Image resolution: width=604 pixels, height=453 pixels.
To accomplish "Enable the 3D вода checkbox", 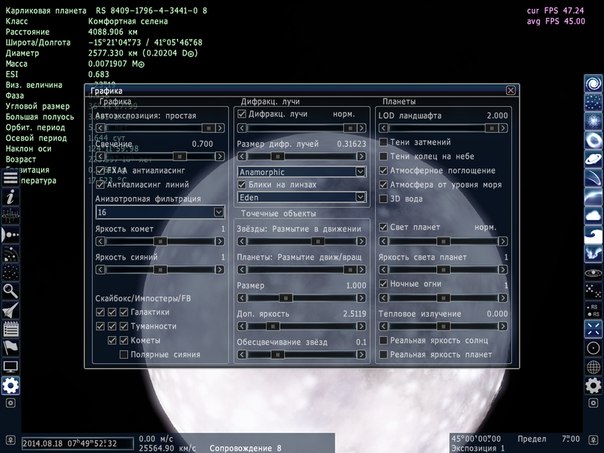I will pyautogui.click(x=383, y=199).
